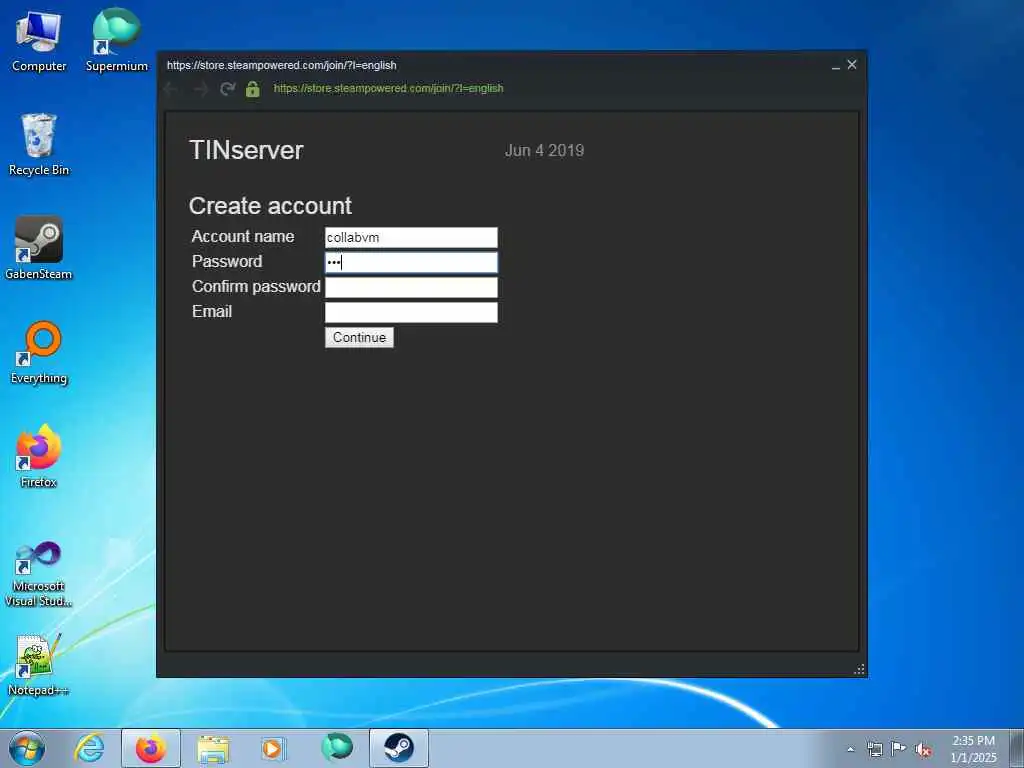The image size is (1024, 768).
Task: Click the forward arrow in Steam browser
Action: [200, 89]
